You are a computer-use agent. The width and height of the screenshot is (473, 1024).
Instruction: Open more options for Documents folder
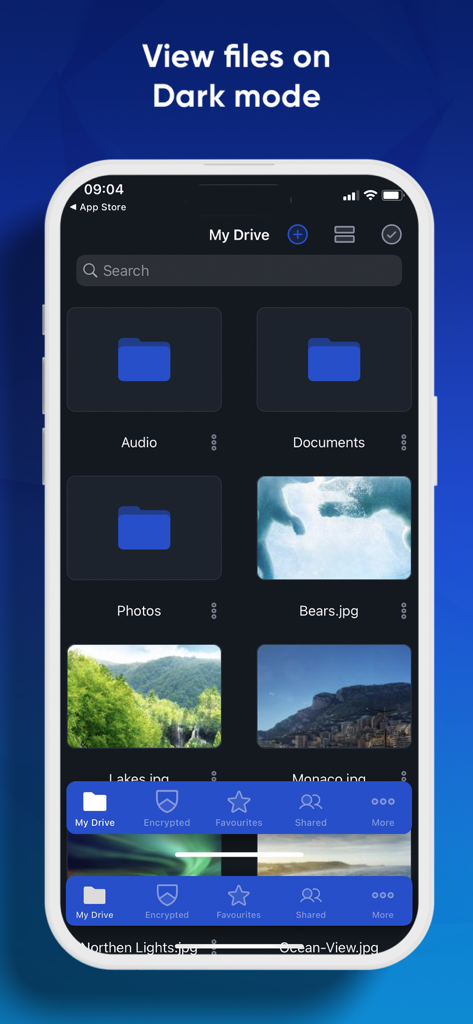coord(404,442)
